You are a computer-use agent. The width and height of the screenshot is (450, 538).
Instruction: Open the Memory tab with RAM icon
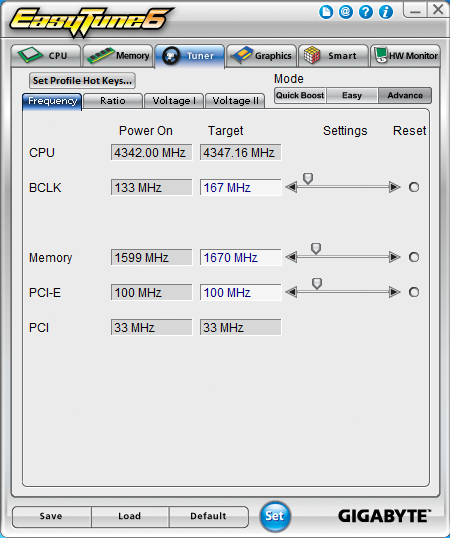pyautogui.click(x=118, y=56)
